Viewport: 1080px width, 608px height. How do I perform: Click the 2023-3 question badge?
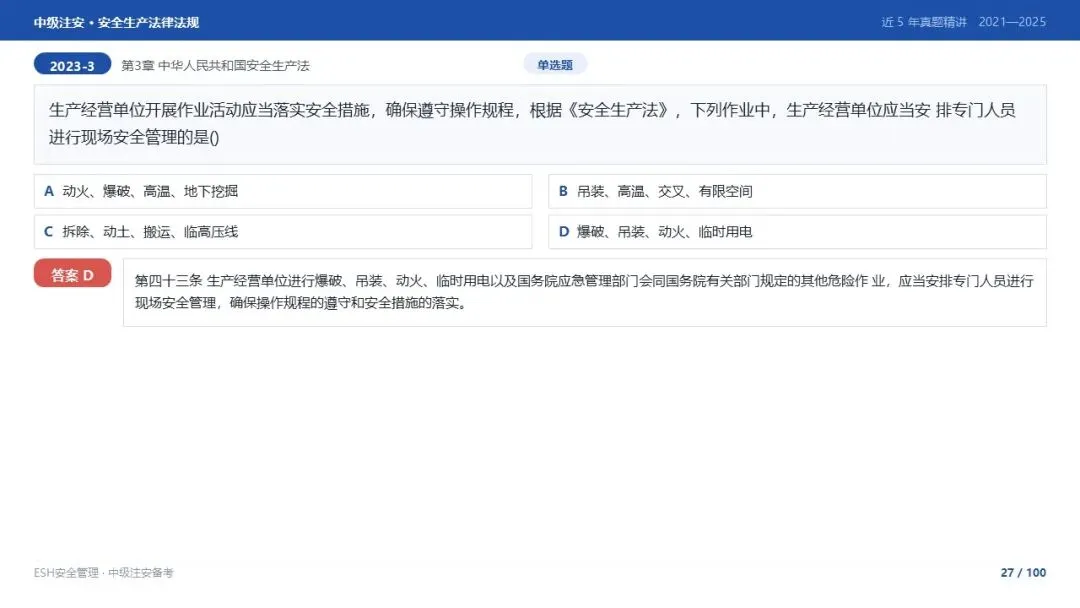(x=72, y=65)
